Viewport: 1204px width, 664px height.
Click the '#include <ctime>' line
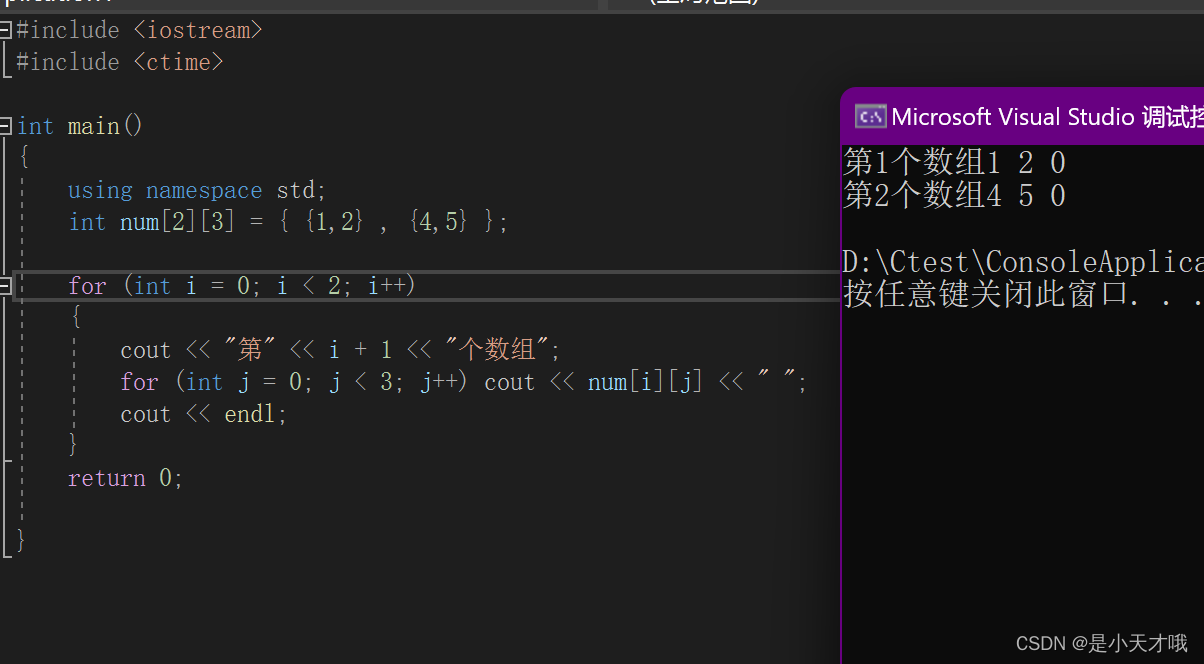119,62
